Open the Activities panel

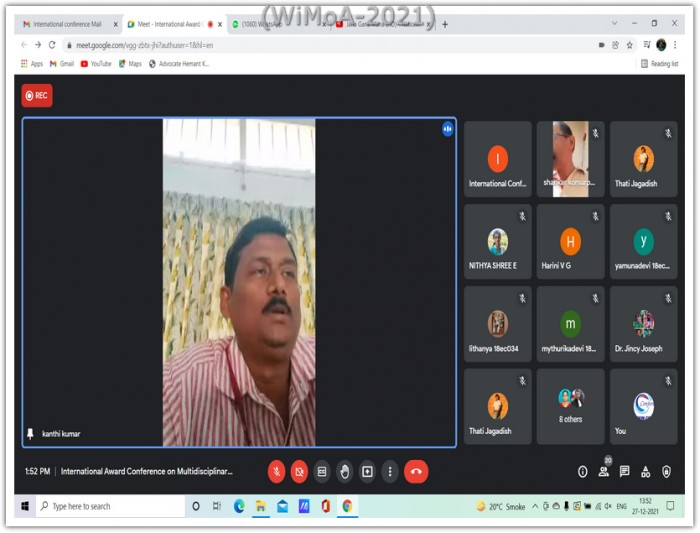tap(646, 472)
